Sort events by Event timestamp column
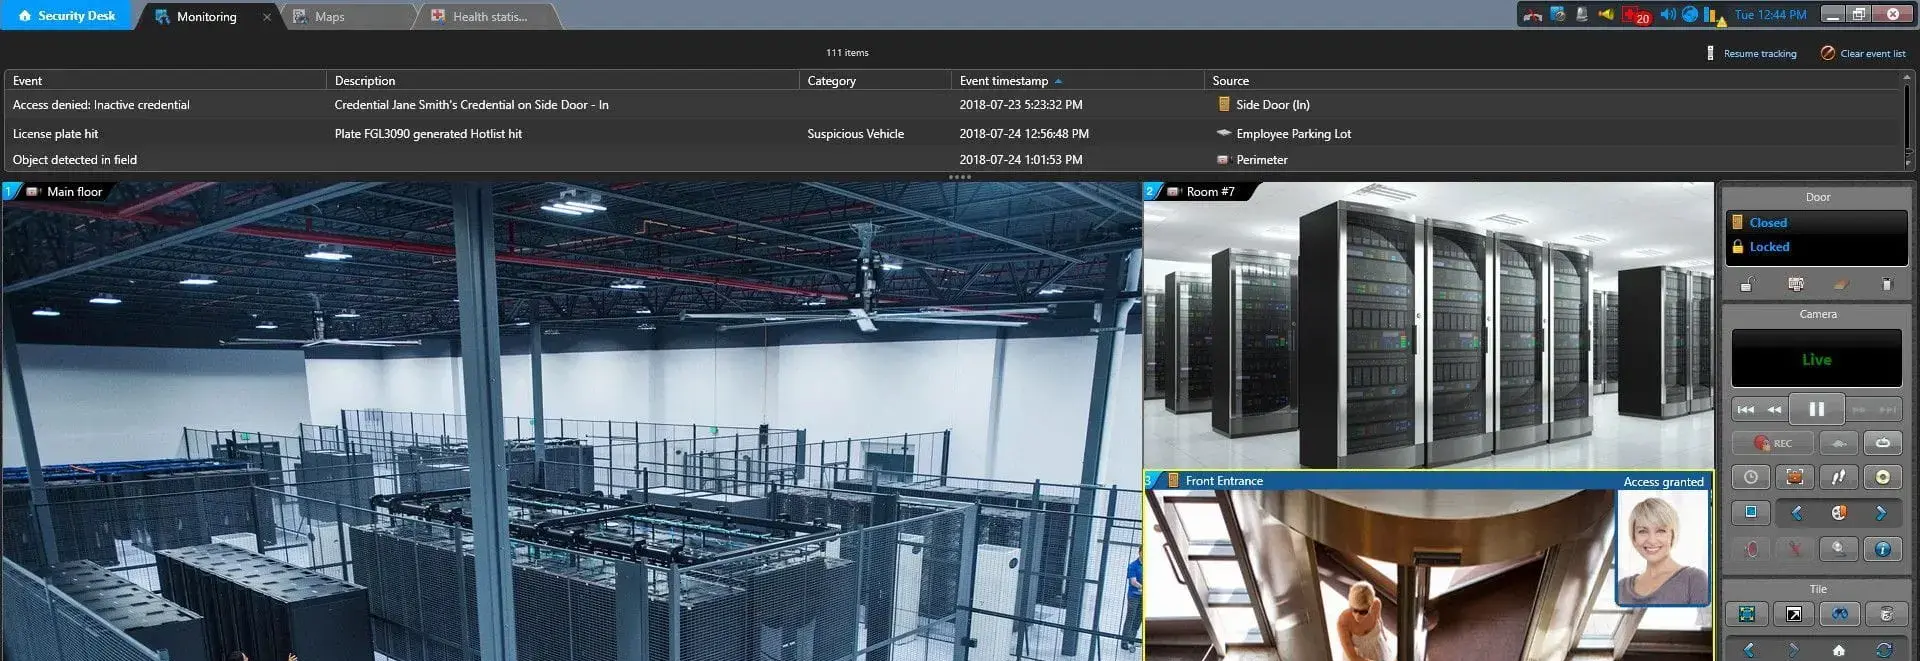 point(1004,81)
